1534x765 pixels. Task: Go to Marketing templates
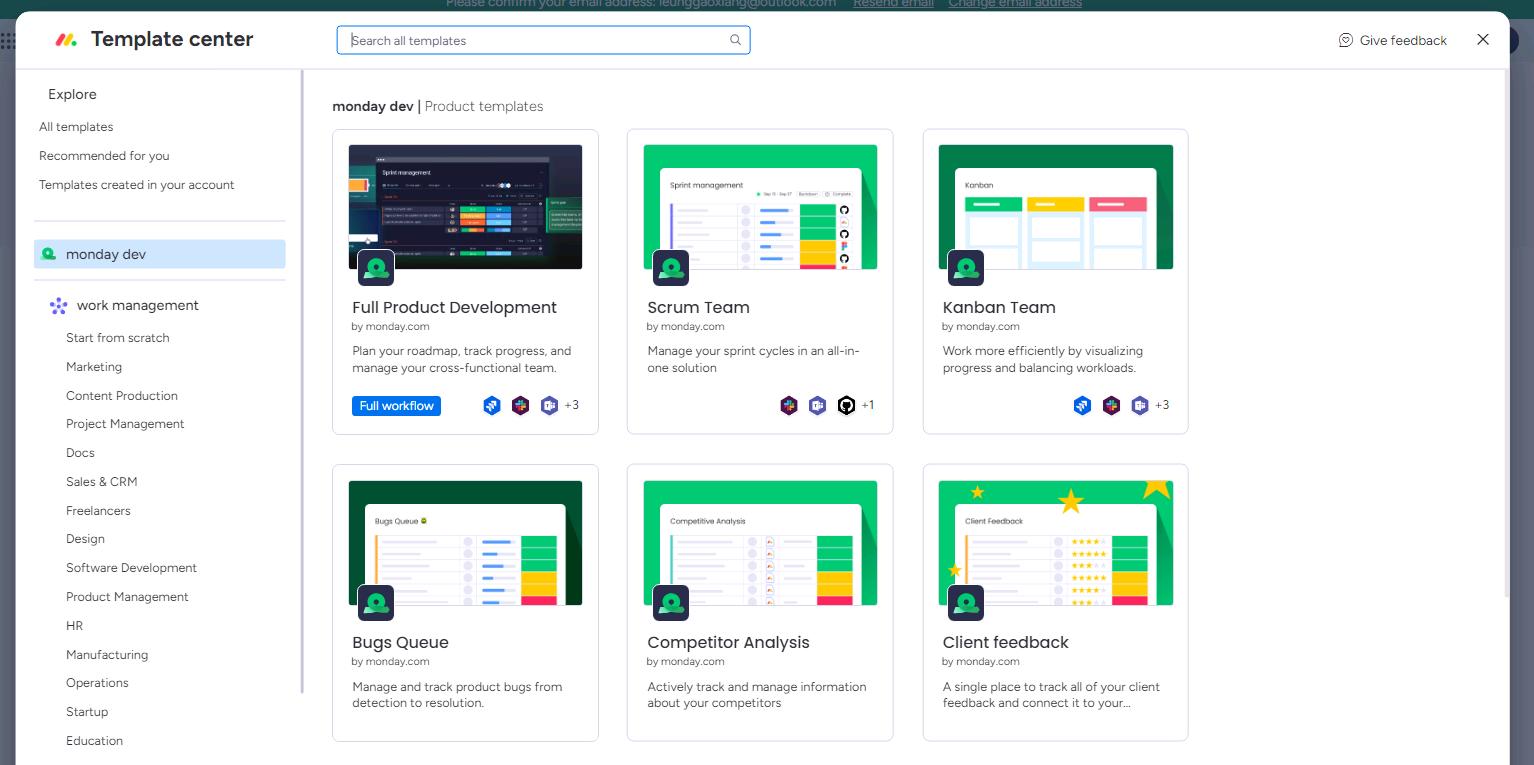tap(94, 367)
